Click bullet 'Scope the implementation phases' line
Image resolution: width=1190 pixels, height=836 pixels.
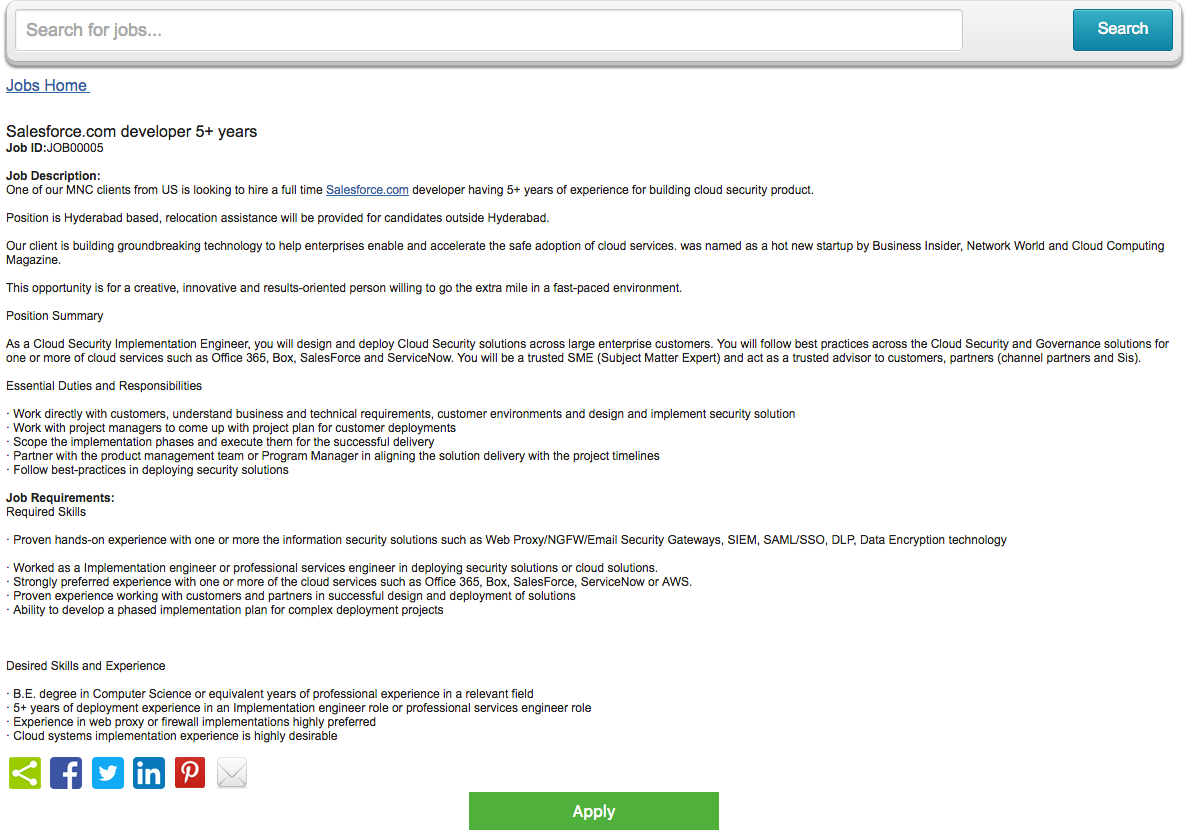pos(220,442)
